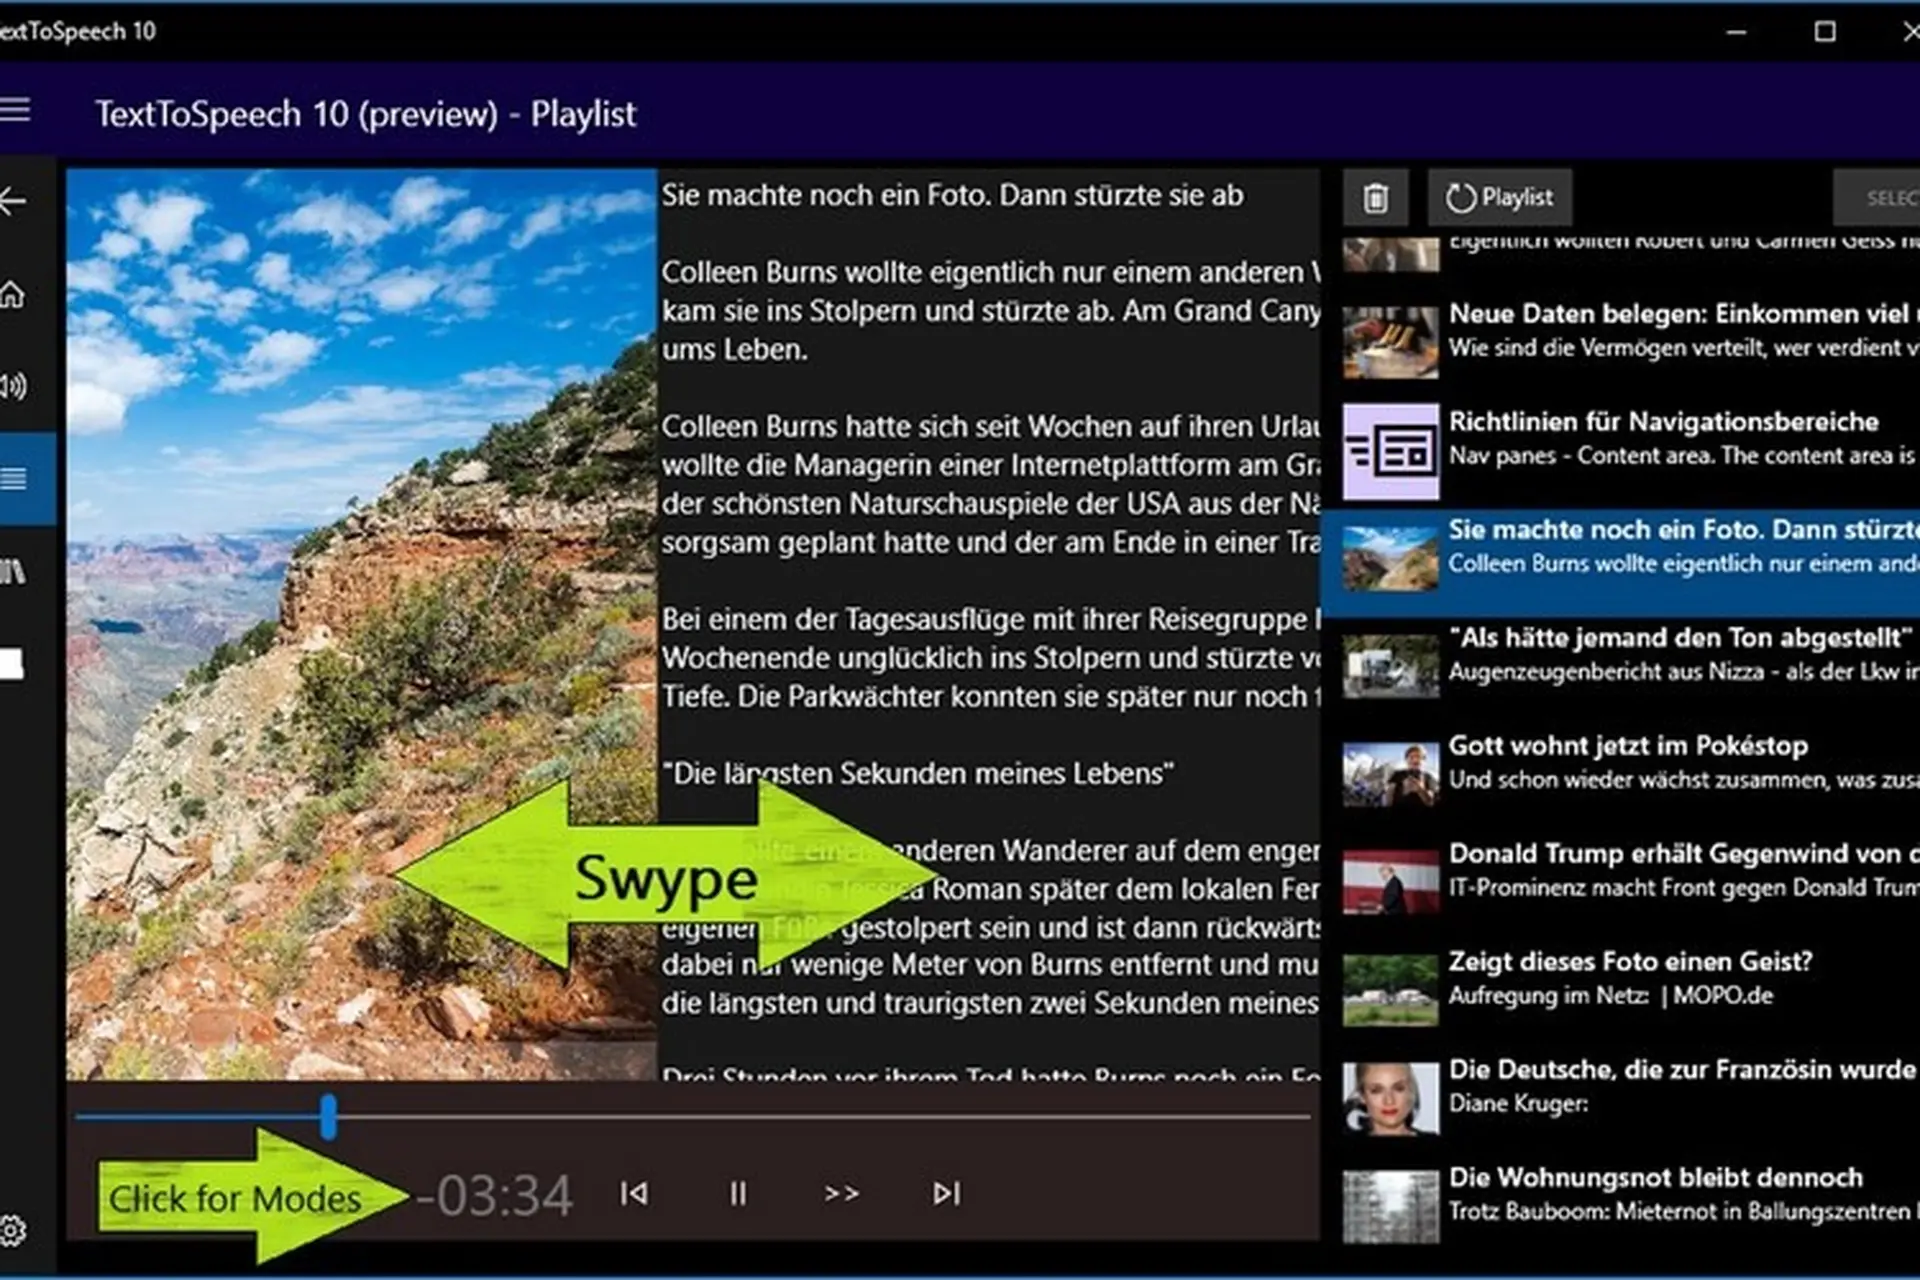Open the library books icon in sidebar

pos(12,571)
